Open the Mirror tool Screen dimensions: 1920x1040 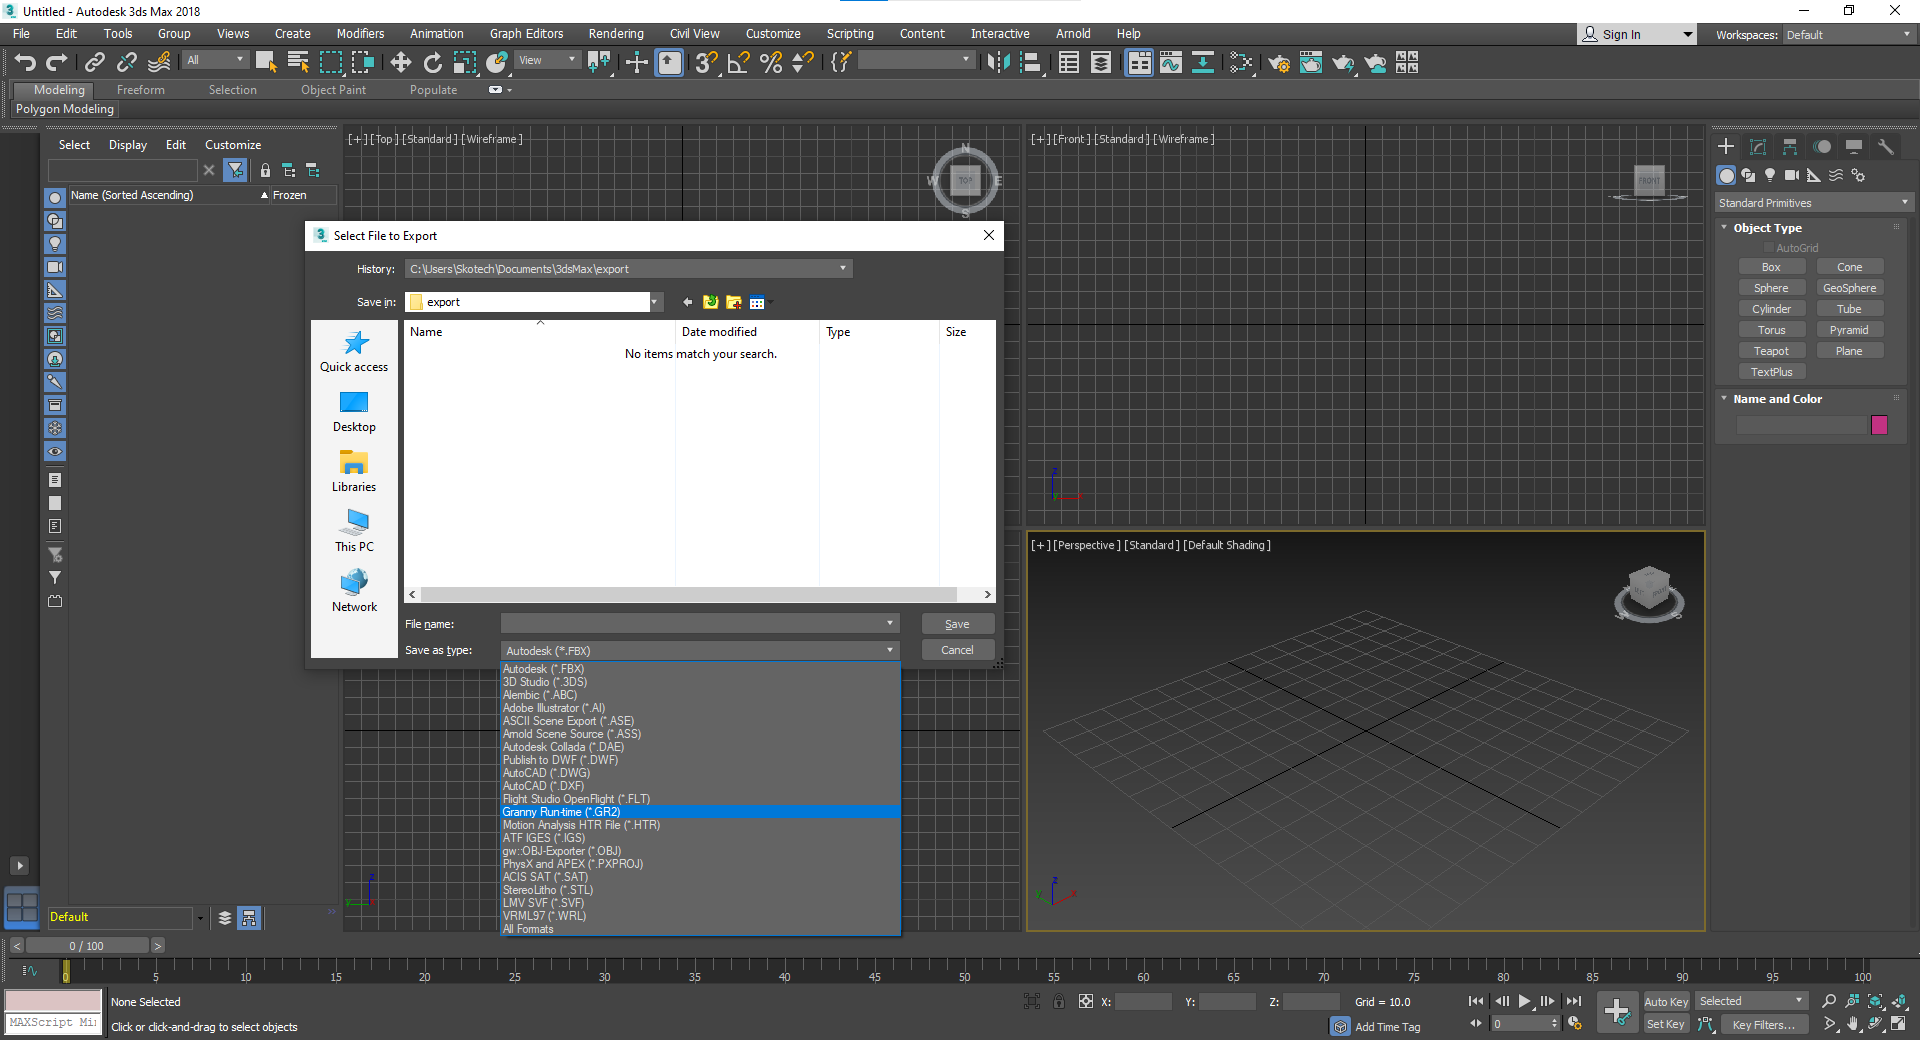pos(998,63)
